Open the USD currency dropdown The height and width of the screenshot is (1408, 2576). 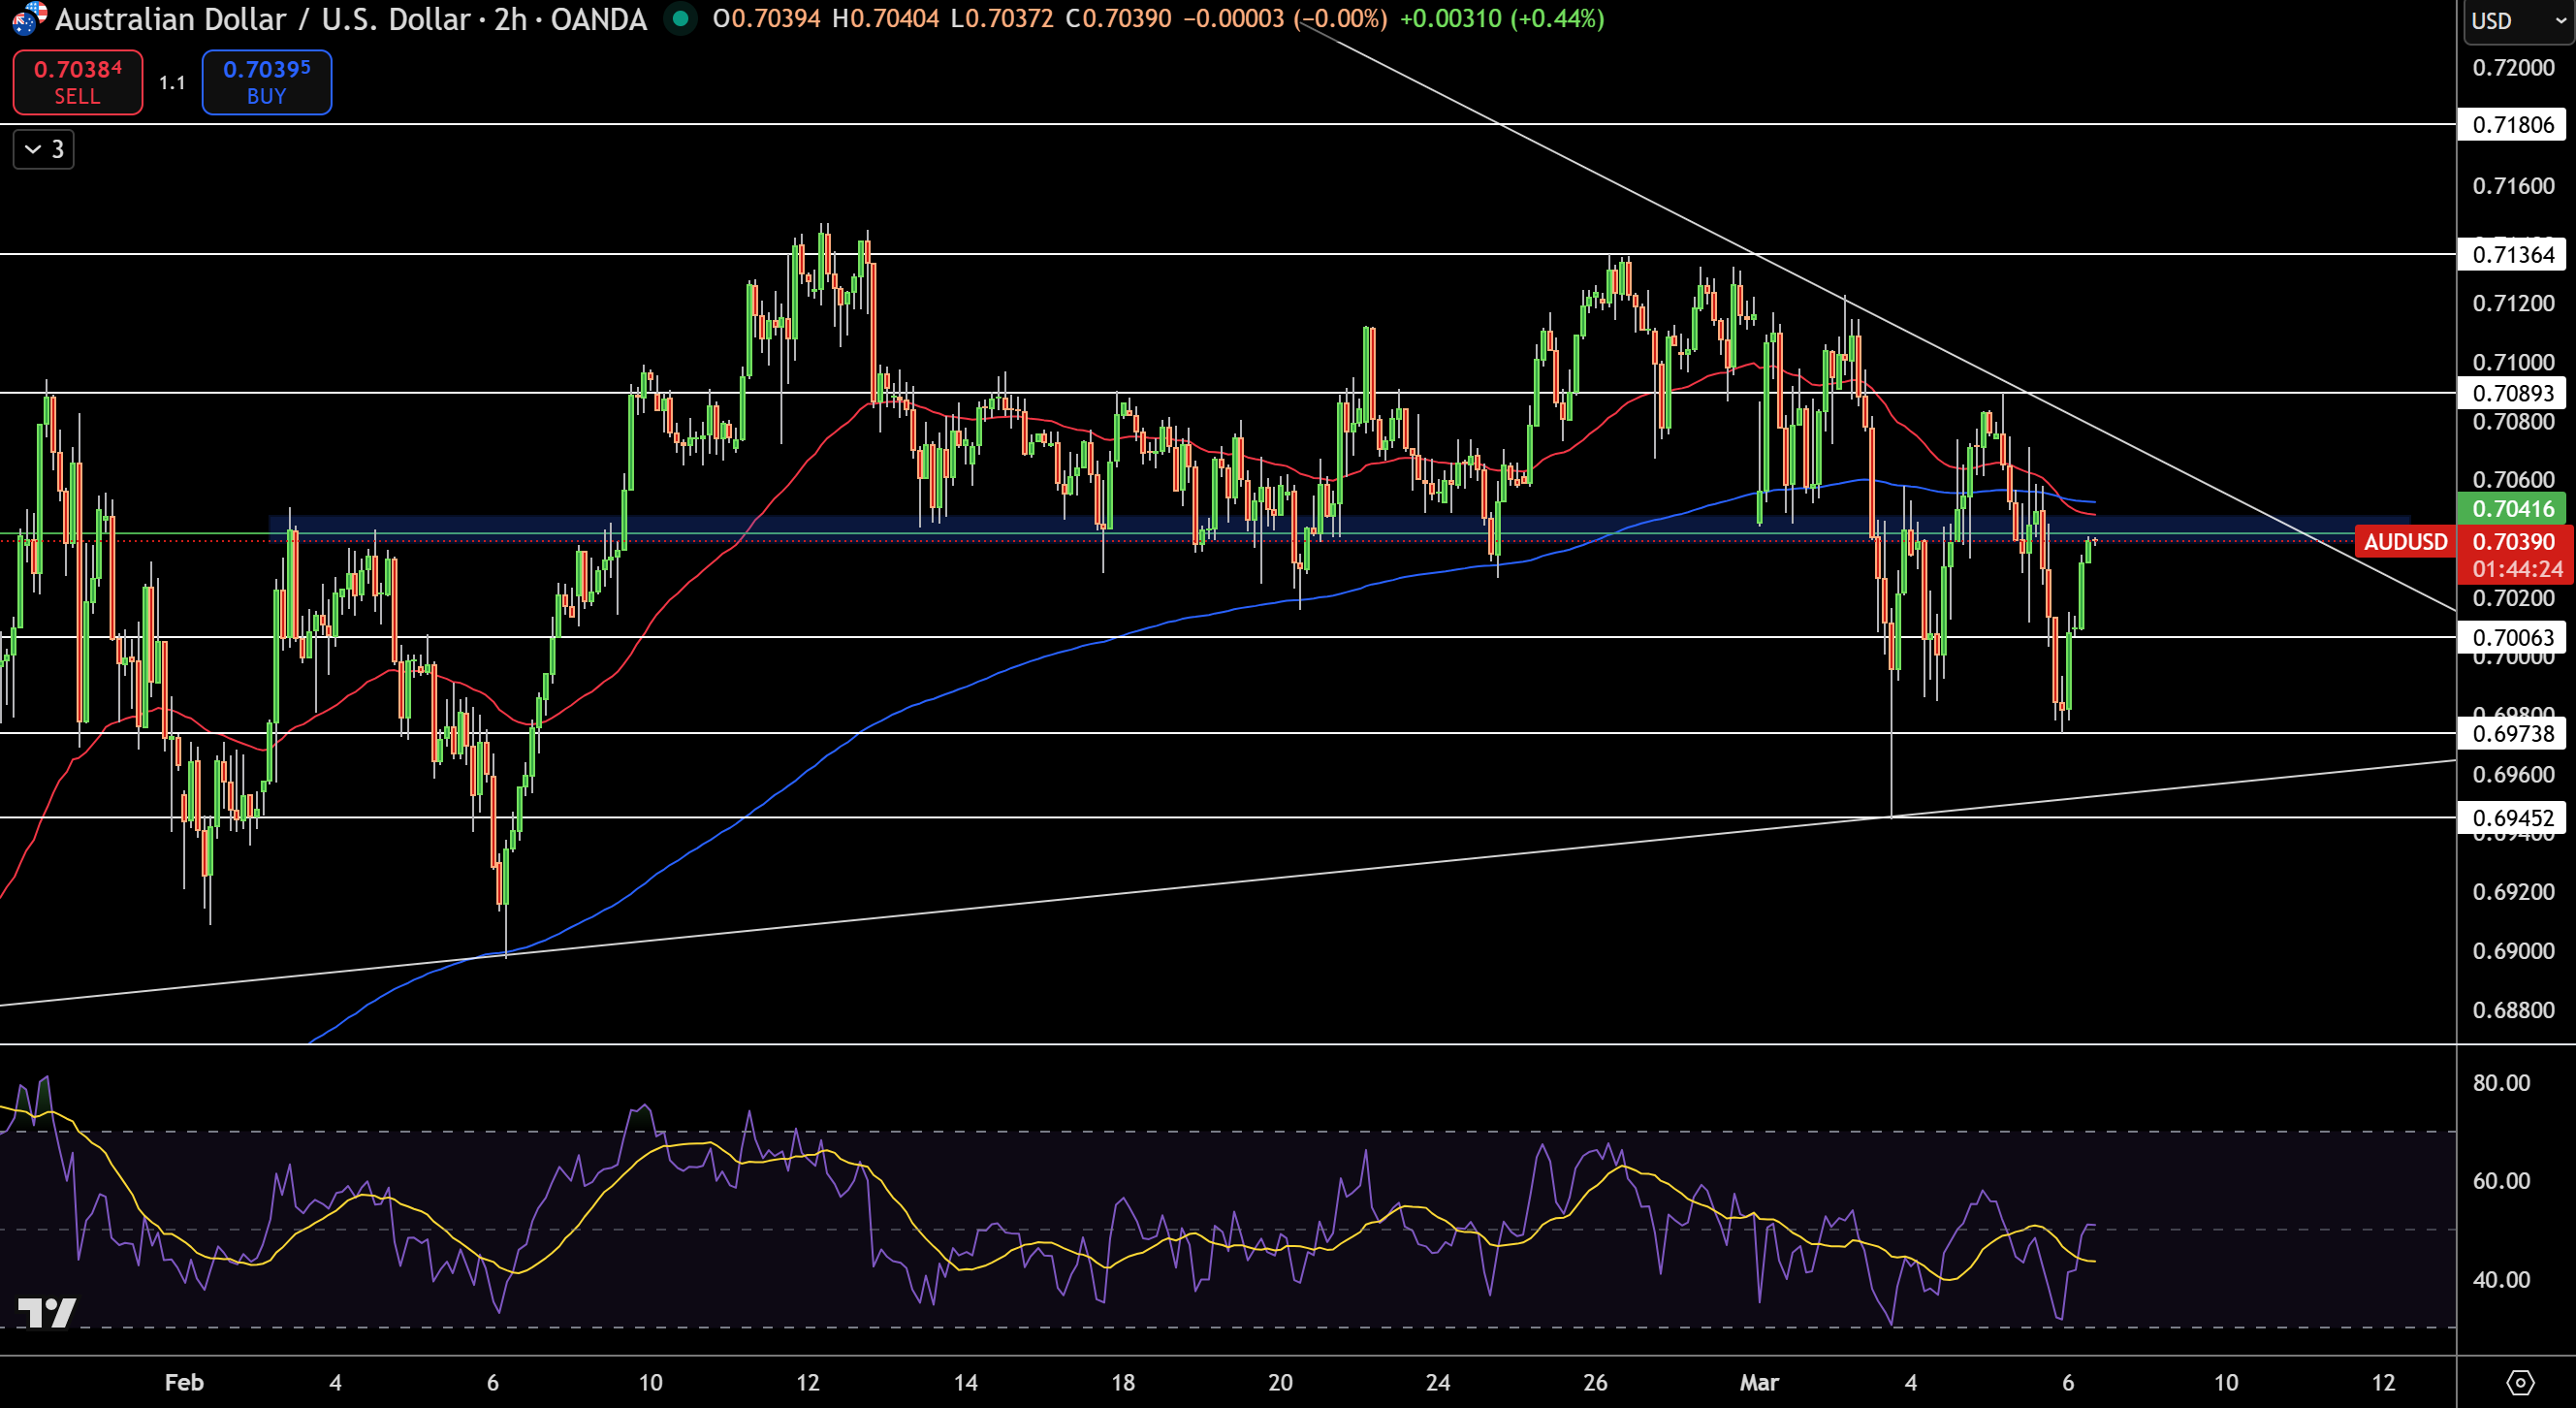(2517, 21)
